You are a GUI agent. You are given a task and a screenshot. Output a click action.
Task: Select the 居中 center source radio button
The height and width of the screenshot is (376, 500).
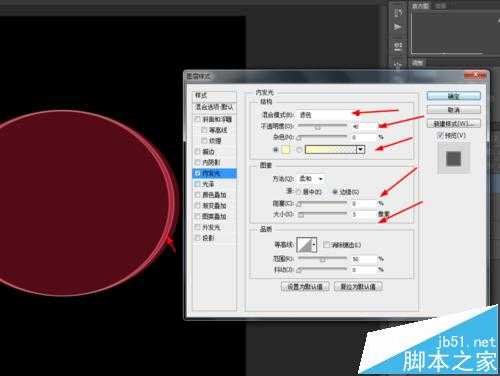coord(298,192)
